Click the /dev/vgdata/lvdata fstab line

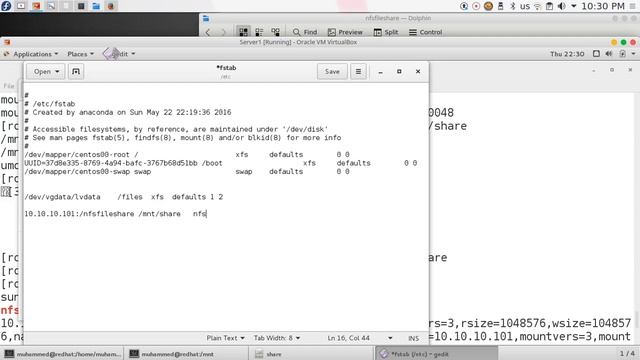point(124,197)
